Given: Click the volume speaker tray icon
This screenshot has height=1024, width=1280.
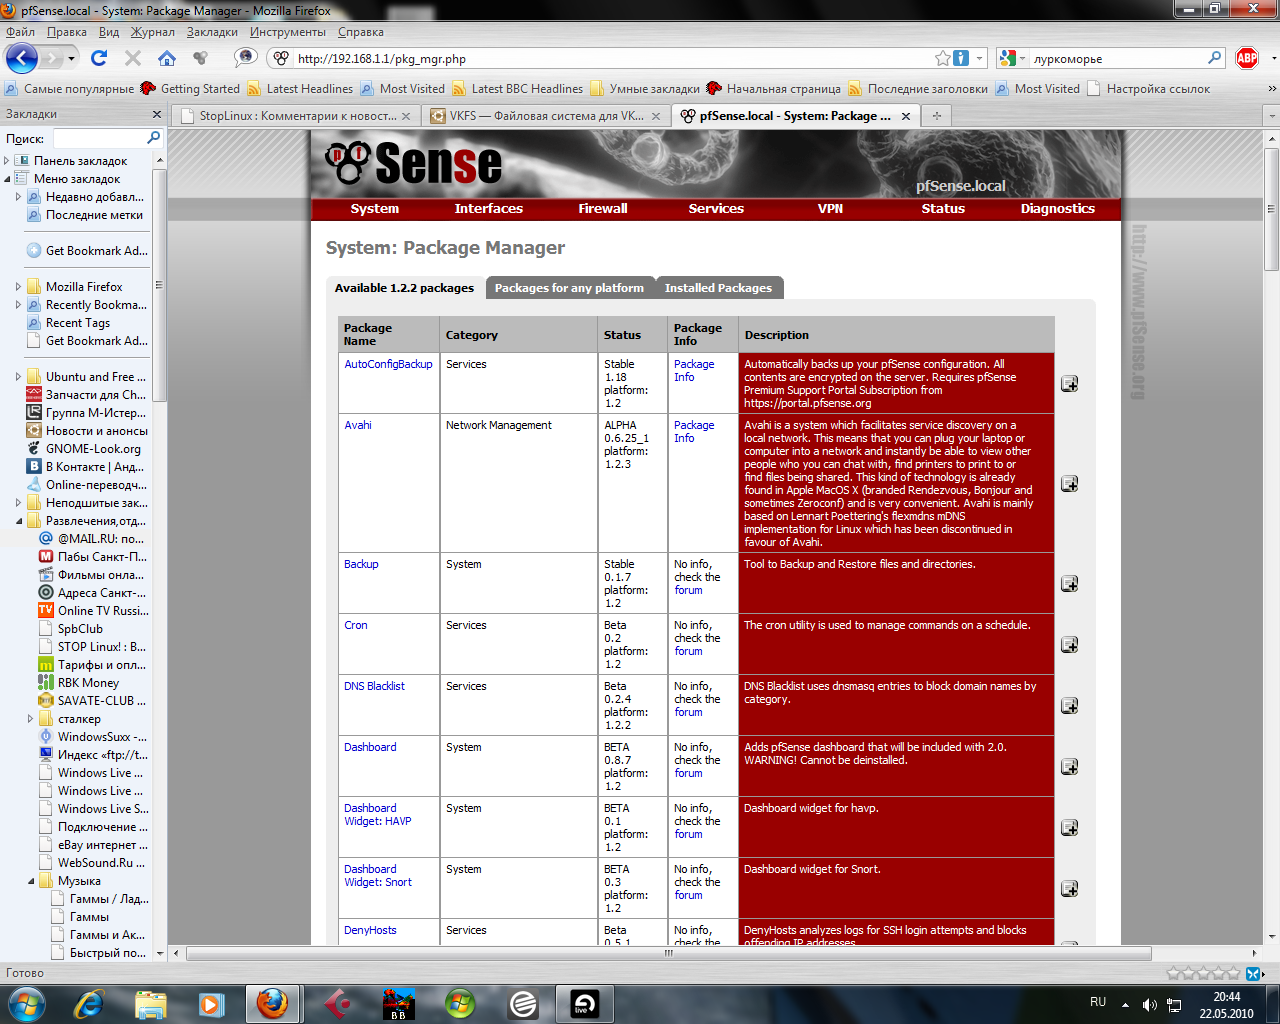Looking at the screenshot, I should coord(1150,1005).
